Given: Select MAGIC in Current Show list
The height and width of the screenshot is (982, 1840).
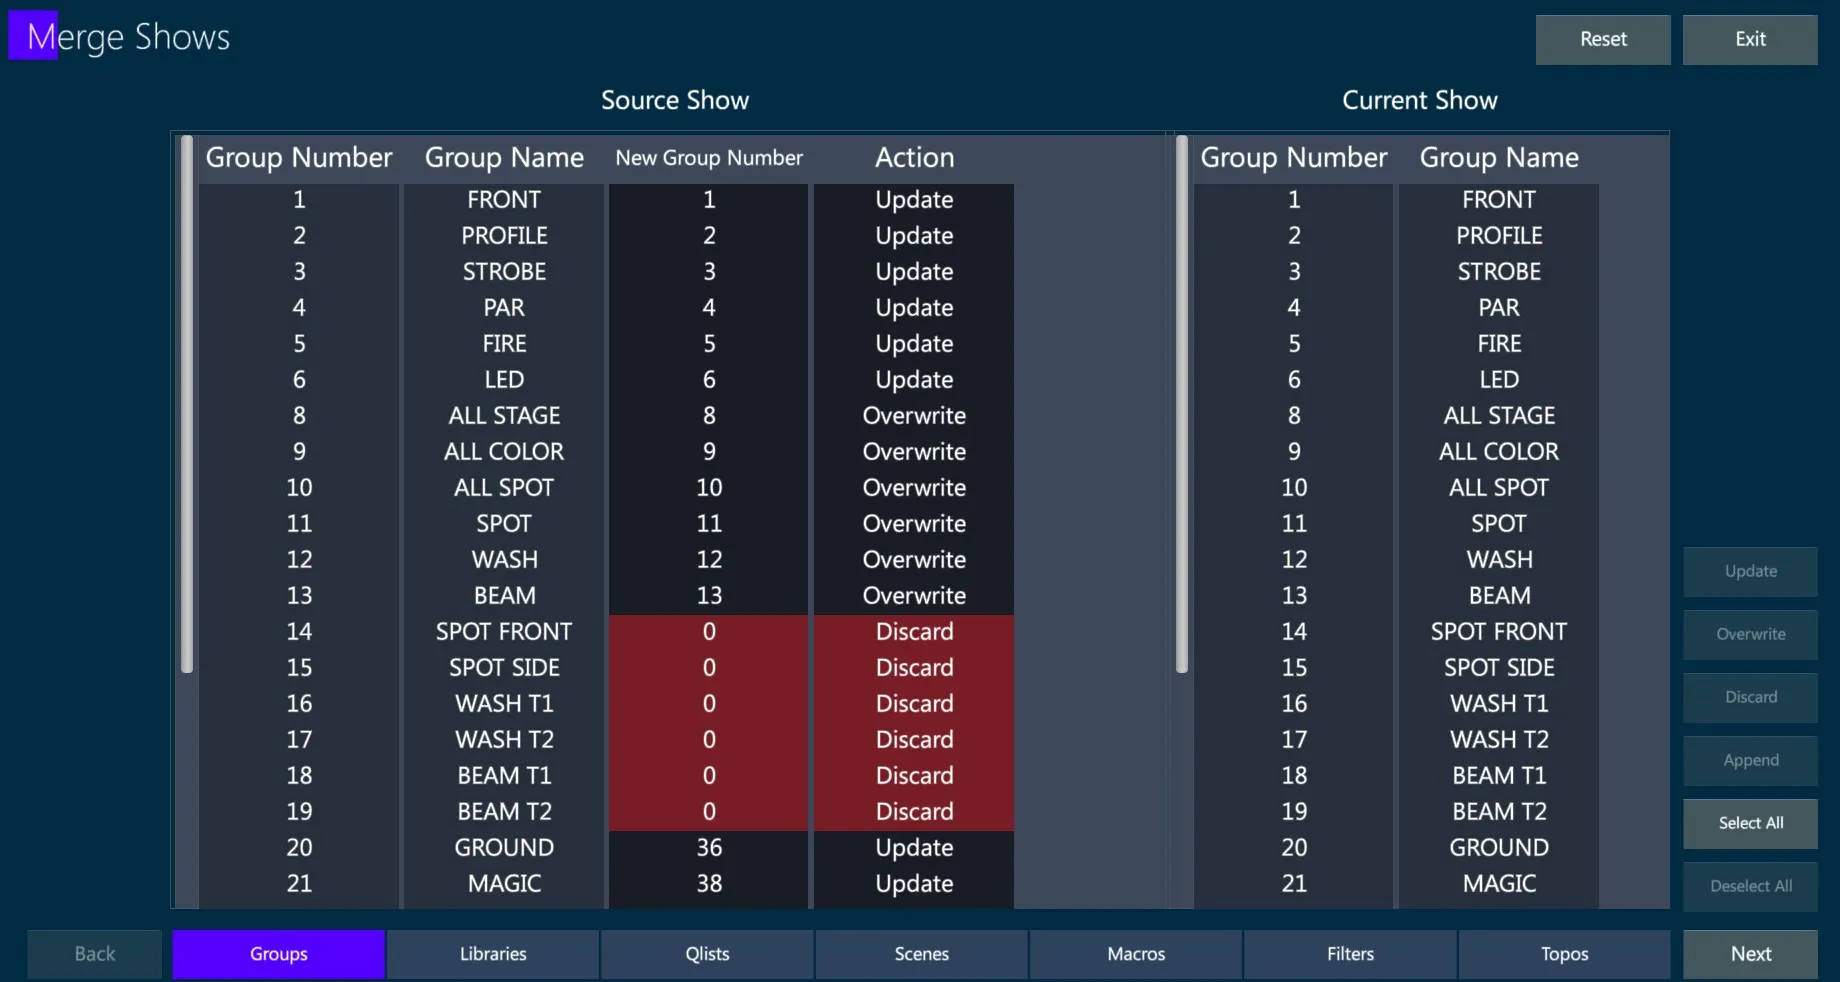Looking at the screenshot, I should pyautogui.click(x=1499, y=884).
